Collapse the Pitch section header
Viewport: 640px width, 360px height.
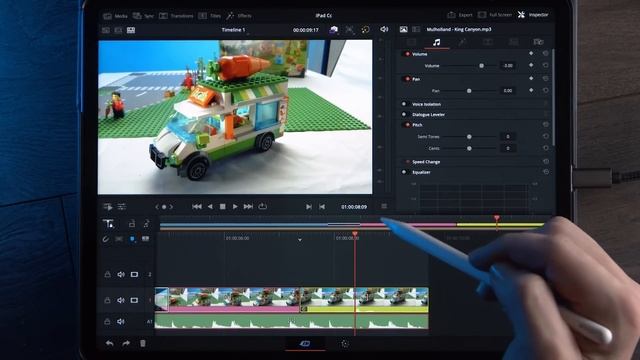pos(417,125)
